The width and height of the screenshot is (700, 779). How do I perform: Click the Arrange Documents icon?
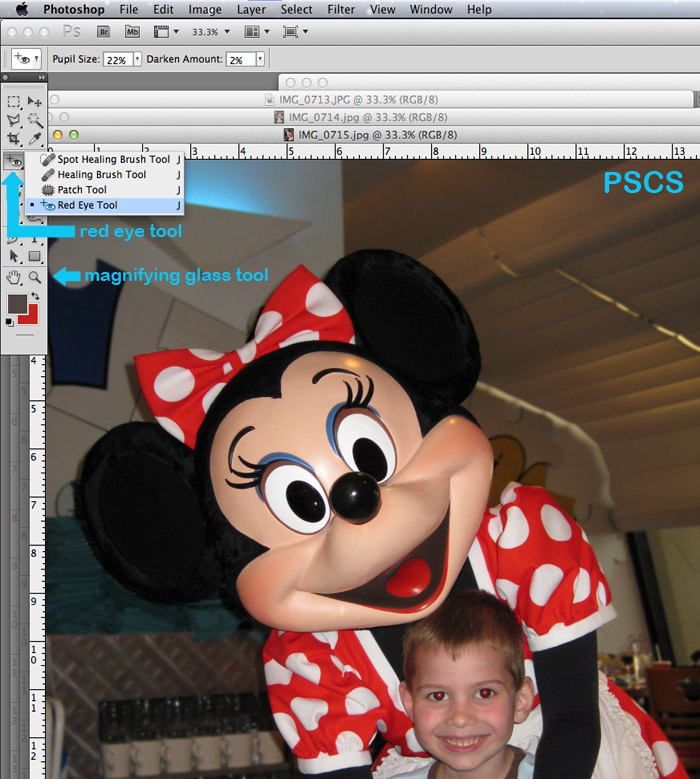click(x=252, y=32)
